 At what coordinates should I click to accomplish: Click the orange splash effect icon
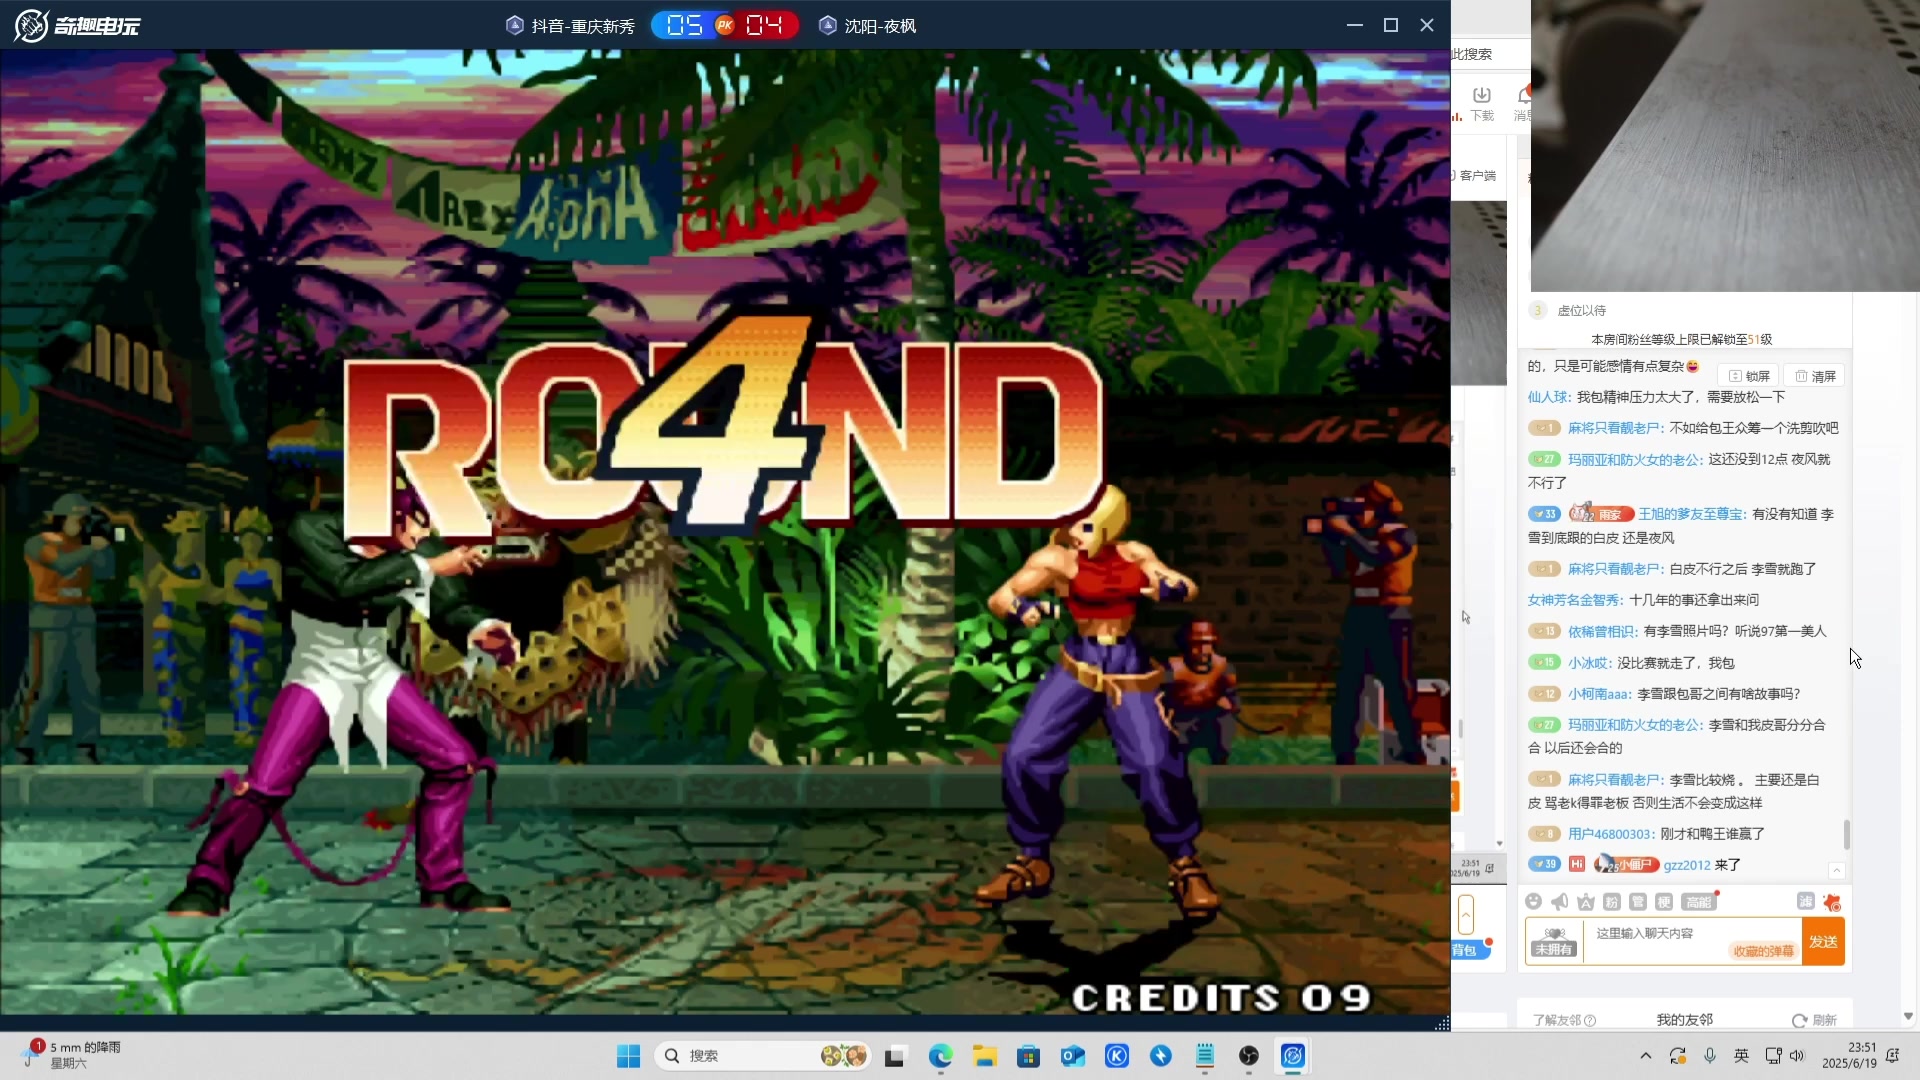[x=1832, y=902]
